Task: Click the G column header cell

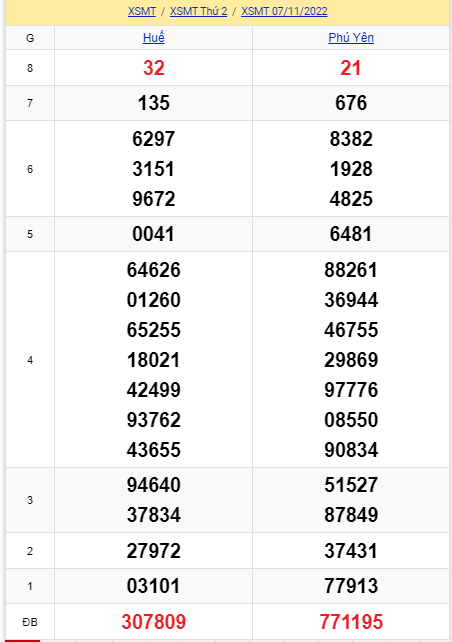Action: coord(30,38)
